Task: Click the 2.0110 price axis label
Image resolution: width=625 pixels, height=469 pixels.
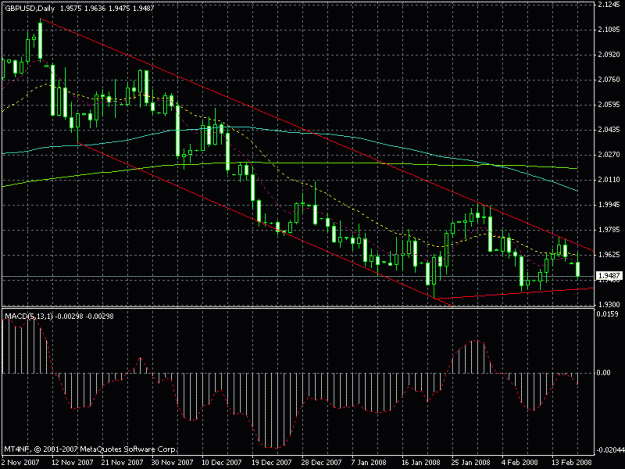Action: [609, 180]
